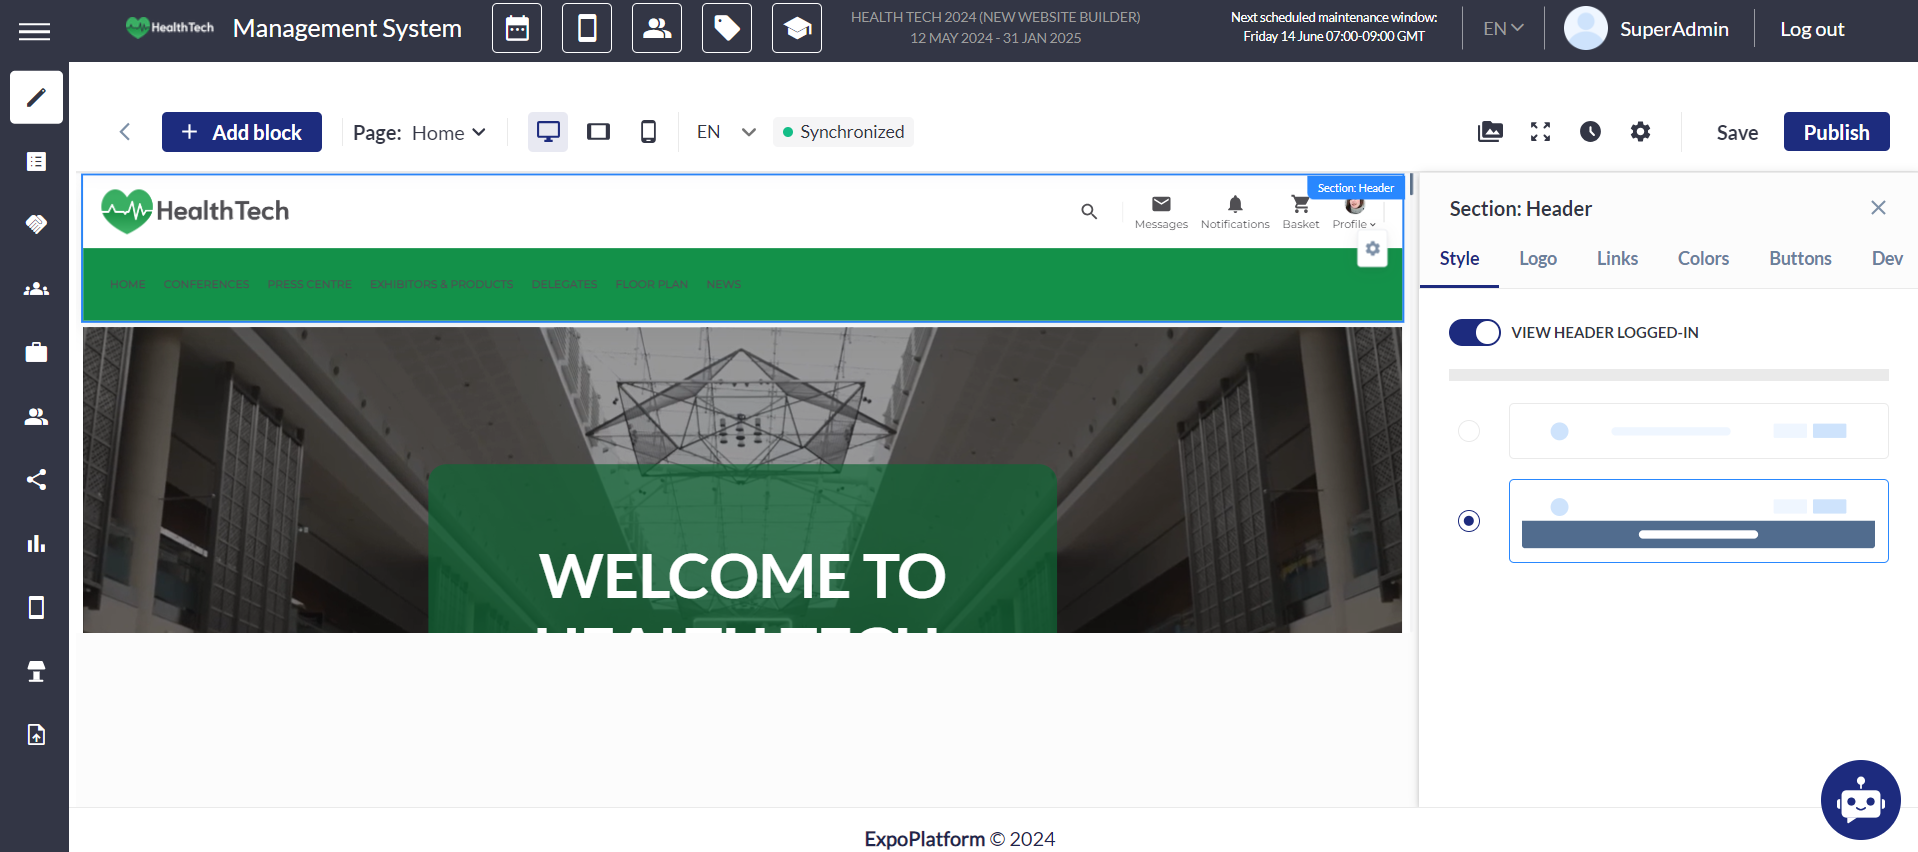The image size is (1918, 852).
Task: Open the graduation cap icon in top bar
Action: click(797, 28)
